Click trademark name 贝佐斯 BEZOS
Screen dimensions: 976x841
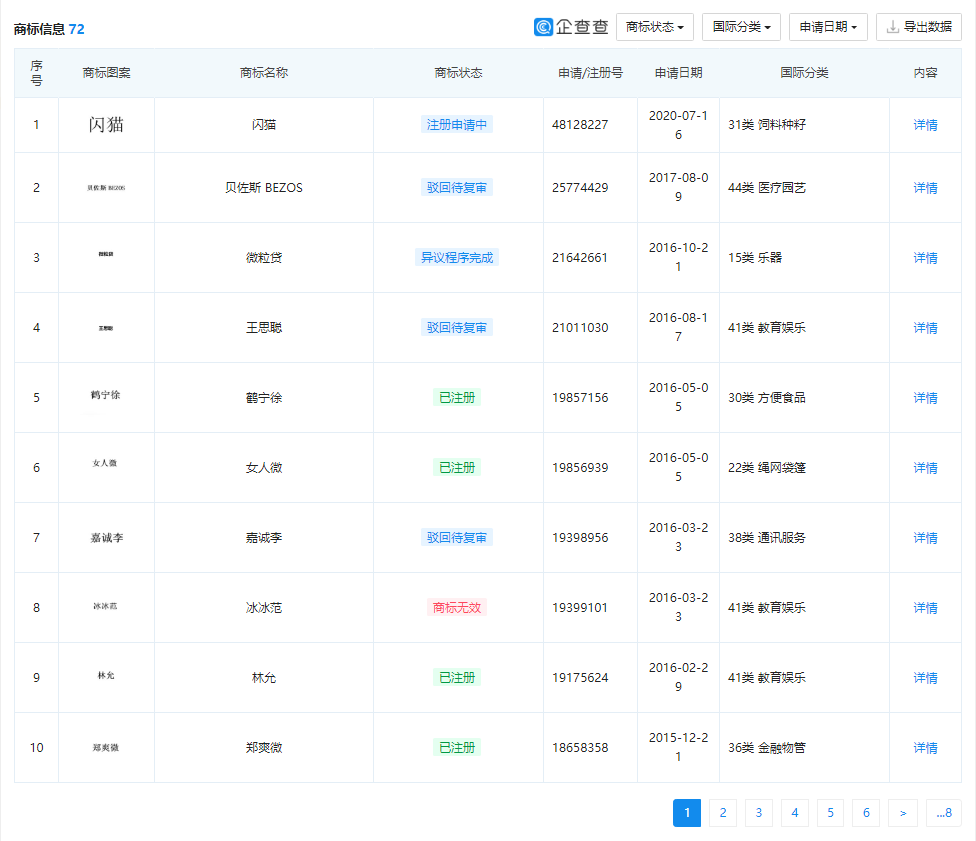pos(264,188)
